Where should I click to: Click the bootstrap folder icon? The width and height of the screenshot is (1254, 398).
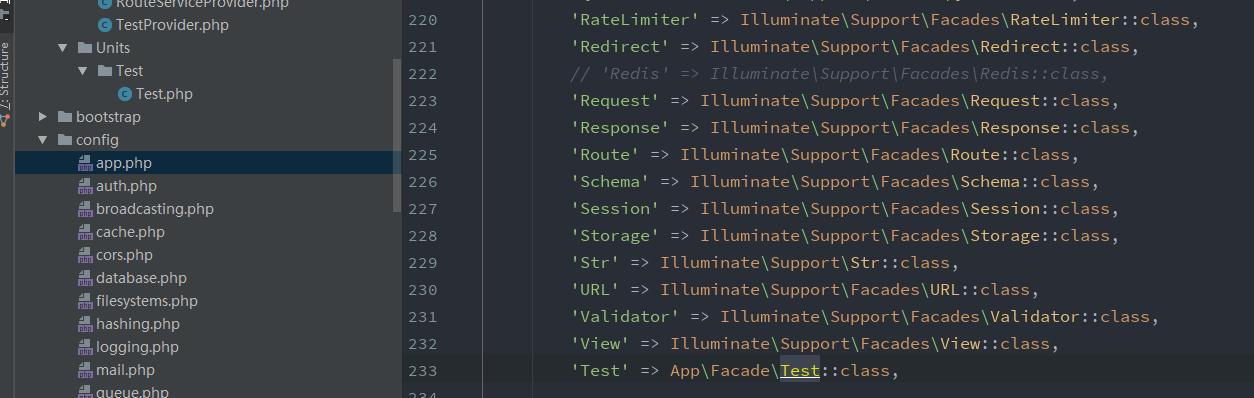(x=66, y=117)
